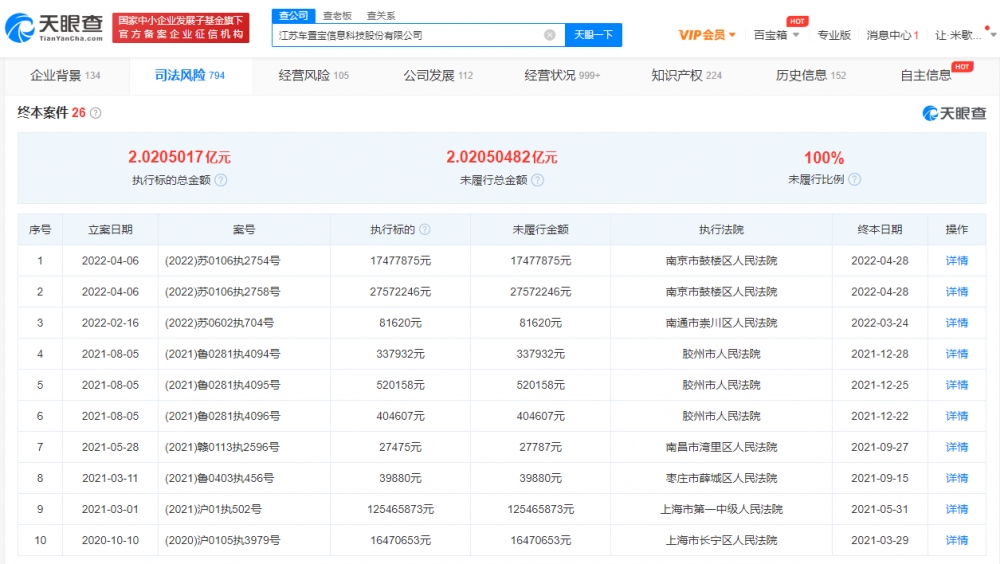Screen dimensions: 1000x564
Task: Click the 125465873元 执行标的 amount
Action: [401, 509]
